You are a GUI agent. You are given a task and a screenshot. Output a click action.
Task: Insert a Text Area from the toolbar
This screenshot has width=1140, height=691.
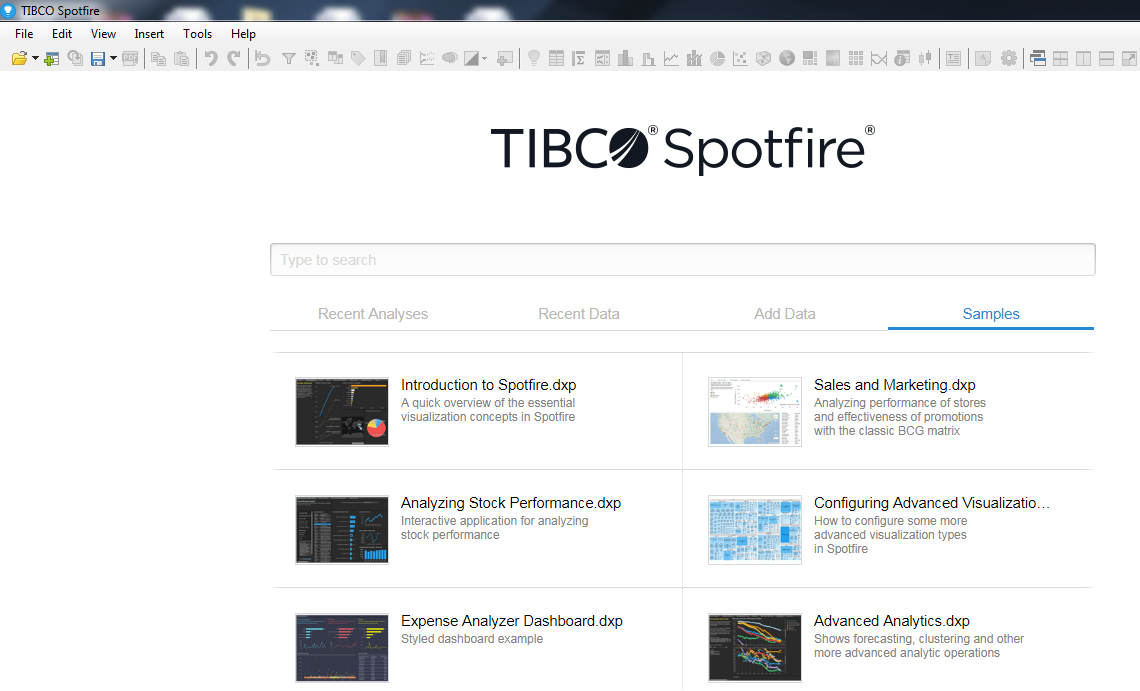click(953, 59)
